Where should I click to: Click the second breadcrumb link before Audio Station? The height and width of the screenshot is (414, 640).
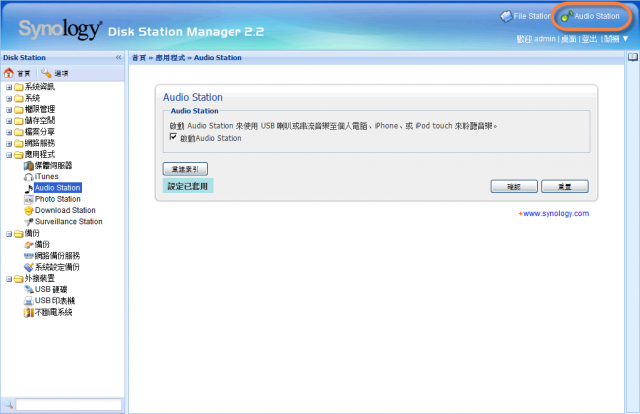170,58
